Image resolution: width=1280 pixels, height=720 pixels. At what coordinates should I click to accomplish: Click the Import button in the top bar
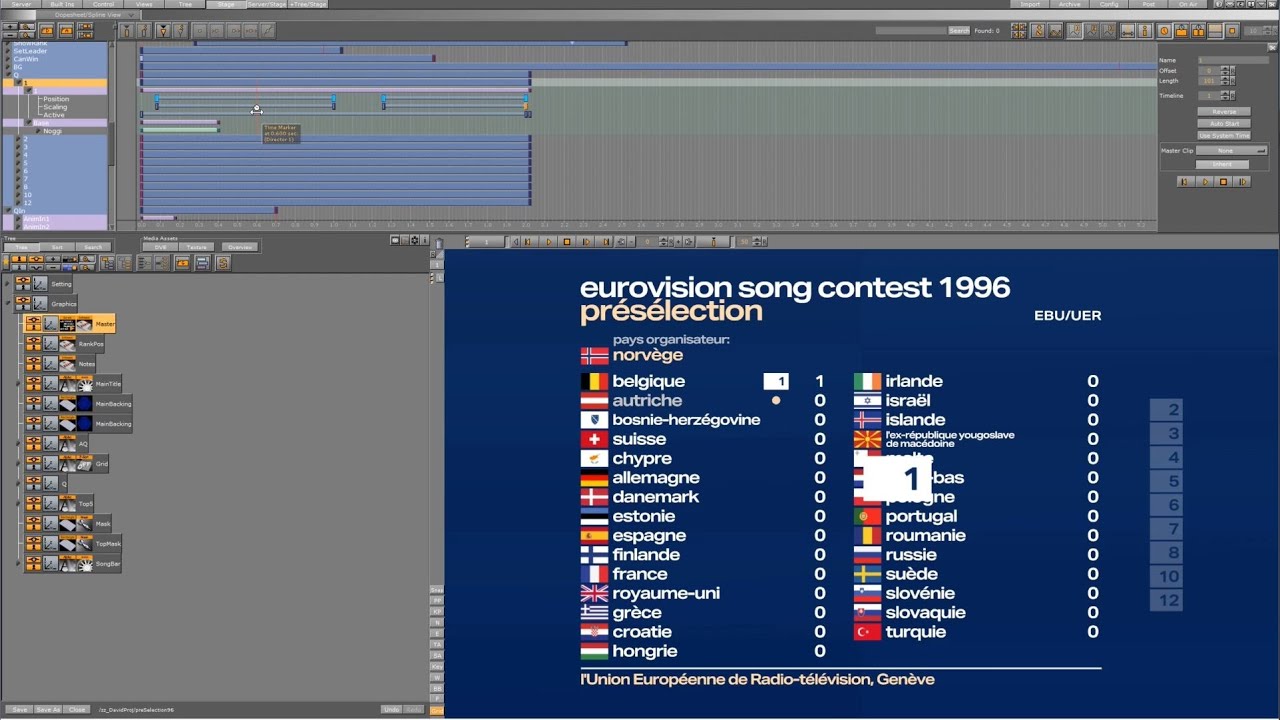[1030, 4]
